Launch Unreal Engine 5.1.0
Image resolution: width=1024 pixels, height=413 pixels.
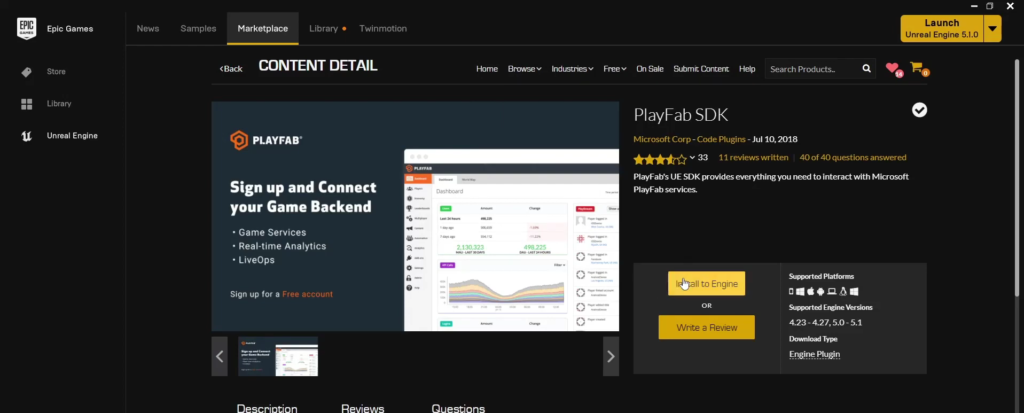pyautogui.click(x=942, y=29)
